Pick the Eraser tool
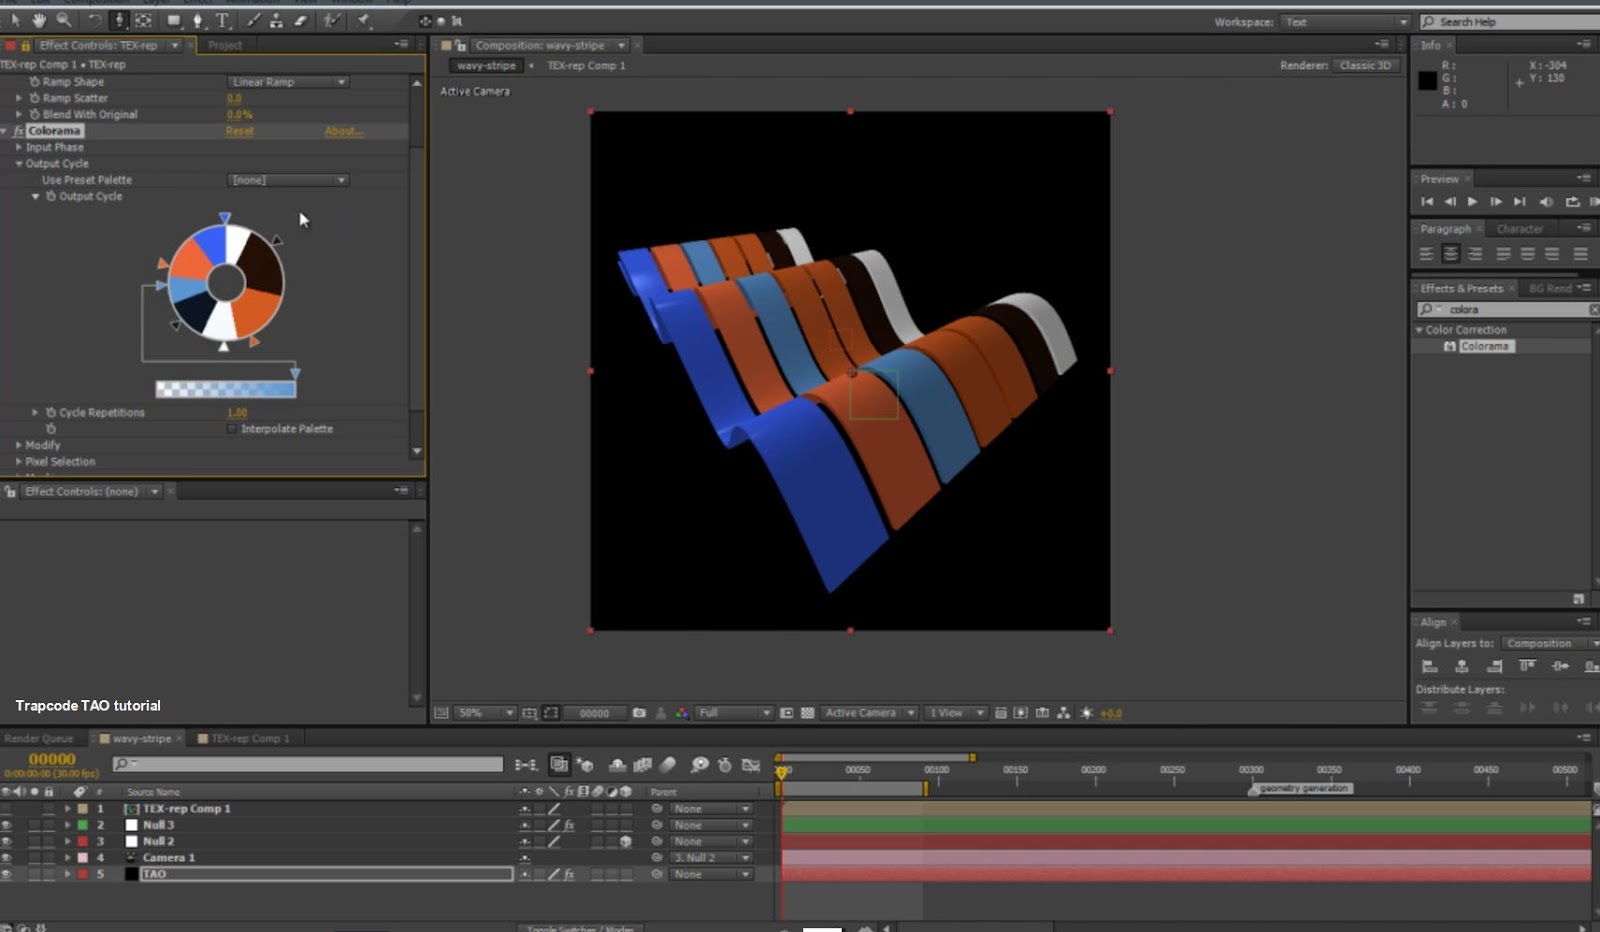1600x932 pixels. coord(300,20)
